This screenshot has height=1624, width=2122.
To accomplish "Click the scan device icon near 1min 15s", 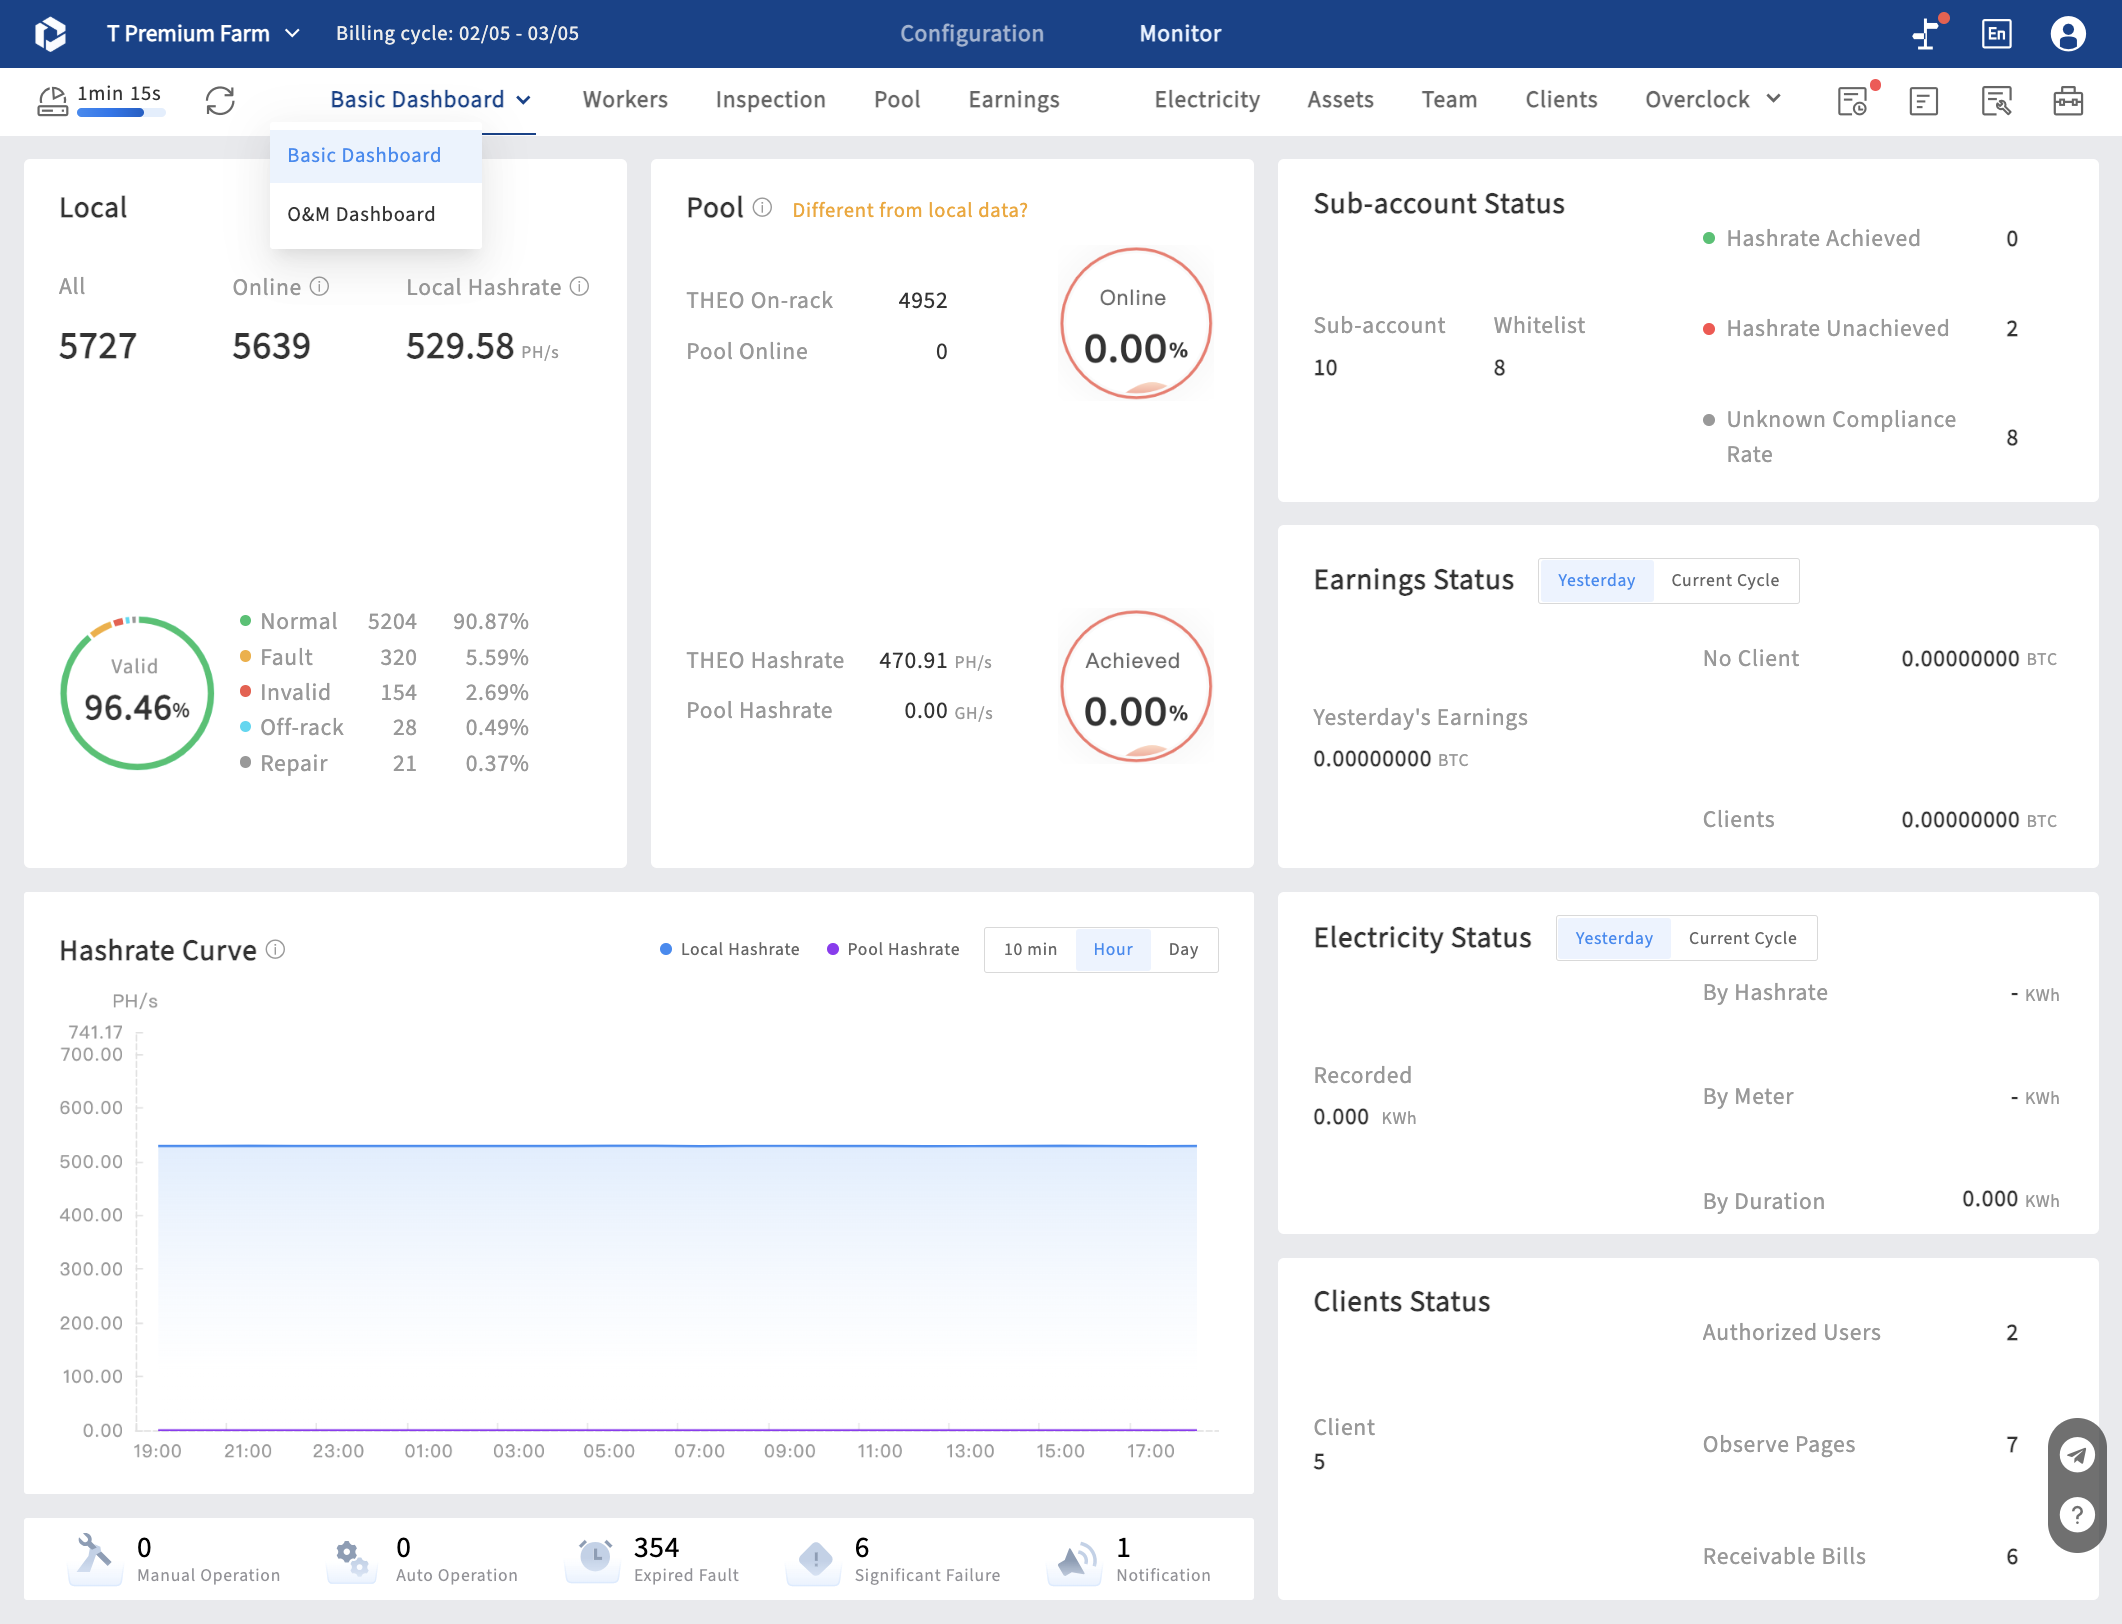I will pos(53,100).
